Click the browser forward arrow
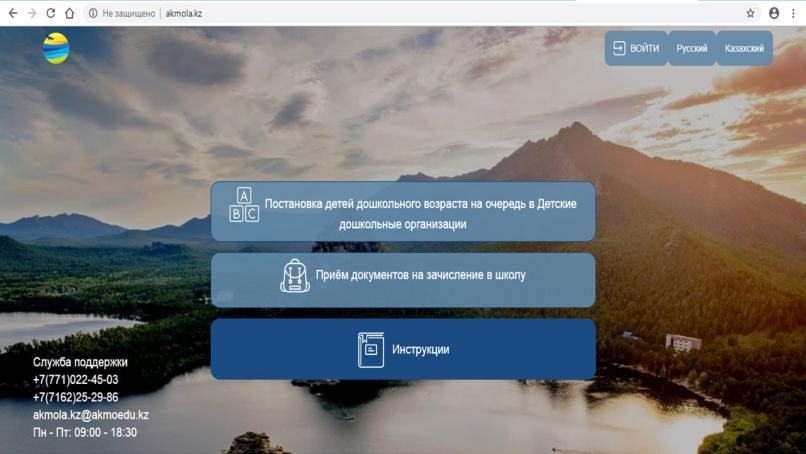The height and width of the screenshot is (454, 806). click(32, 13)
